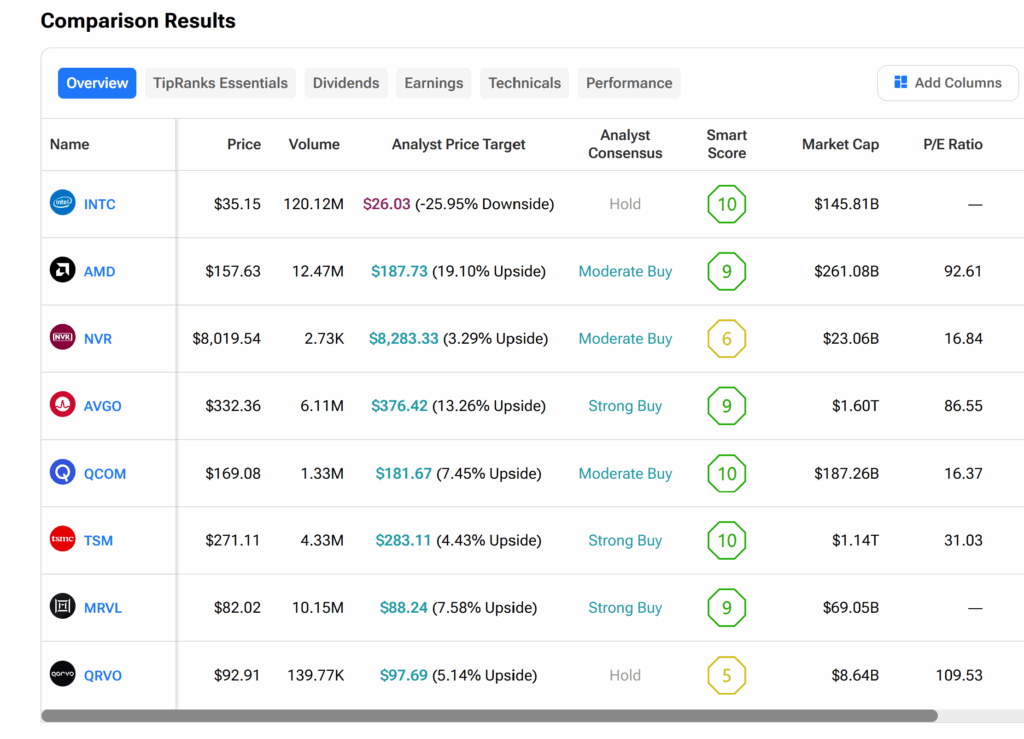Viewport: 1024px width, 739px height.
Task: Click AMD Moderate Buy consensus
Action: (x=625, y=272)
